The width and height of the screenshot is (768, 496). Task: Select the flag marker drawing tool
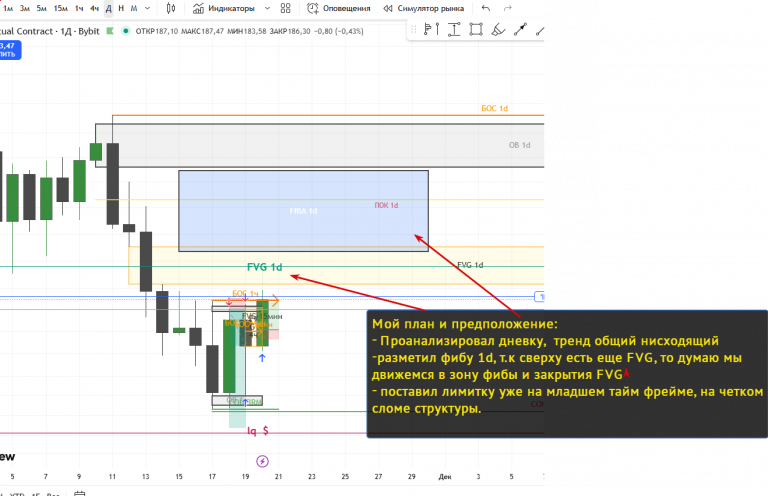tap(427, 30)
